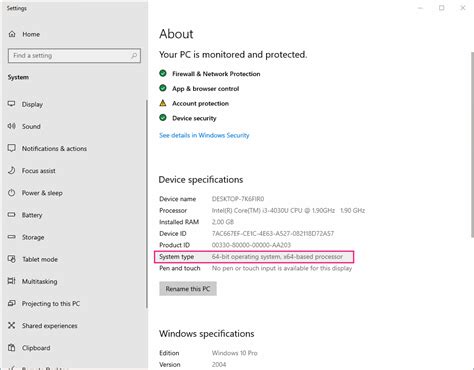
Task: Open See details in Windows Security link
Action: coord(204,135)
